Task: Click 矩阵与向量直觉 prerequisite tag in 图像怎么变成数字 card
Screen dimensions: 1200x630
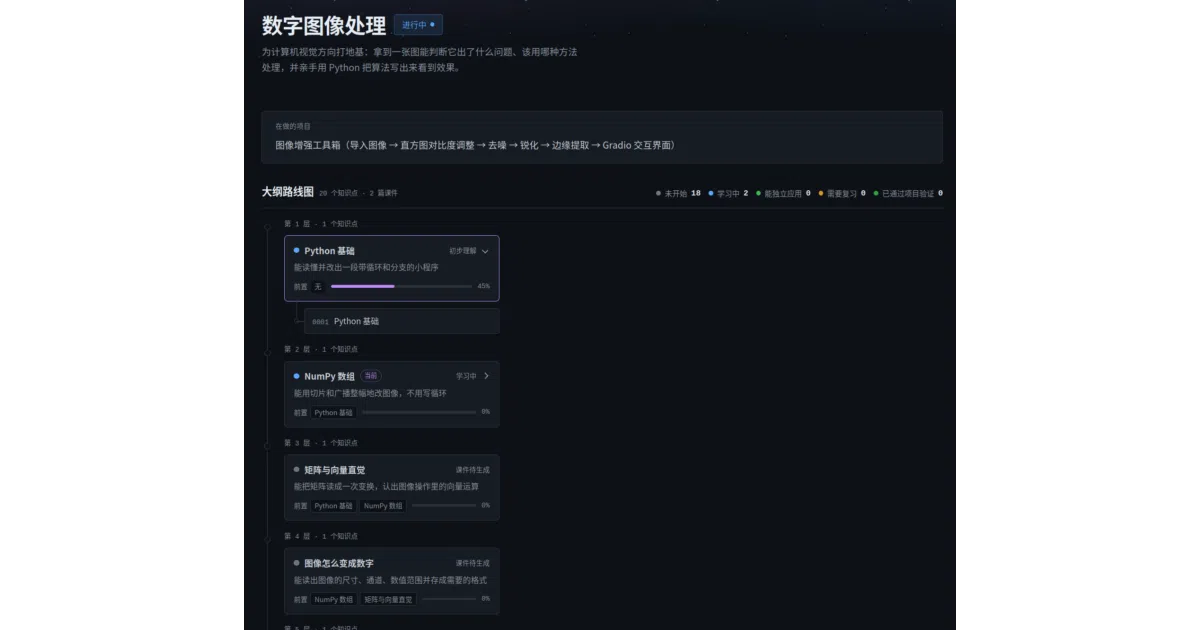Action: [388, 600]
